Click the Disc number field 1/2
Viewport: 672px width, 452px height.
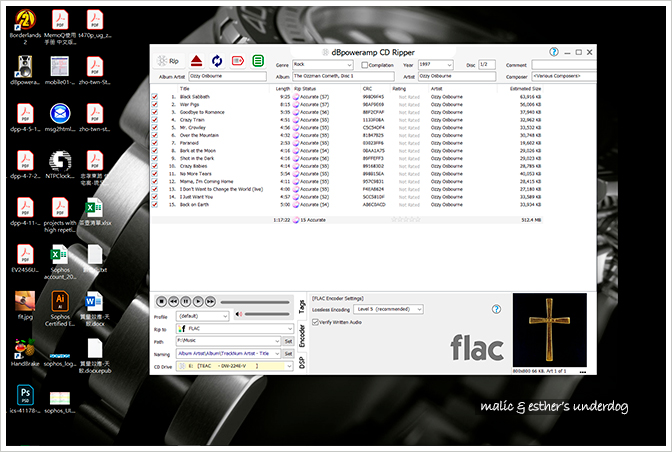coord(487,65)
